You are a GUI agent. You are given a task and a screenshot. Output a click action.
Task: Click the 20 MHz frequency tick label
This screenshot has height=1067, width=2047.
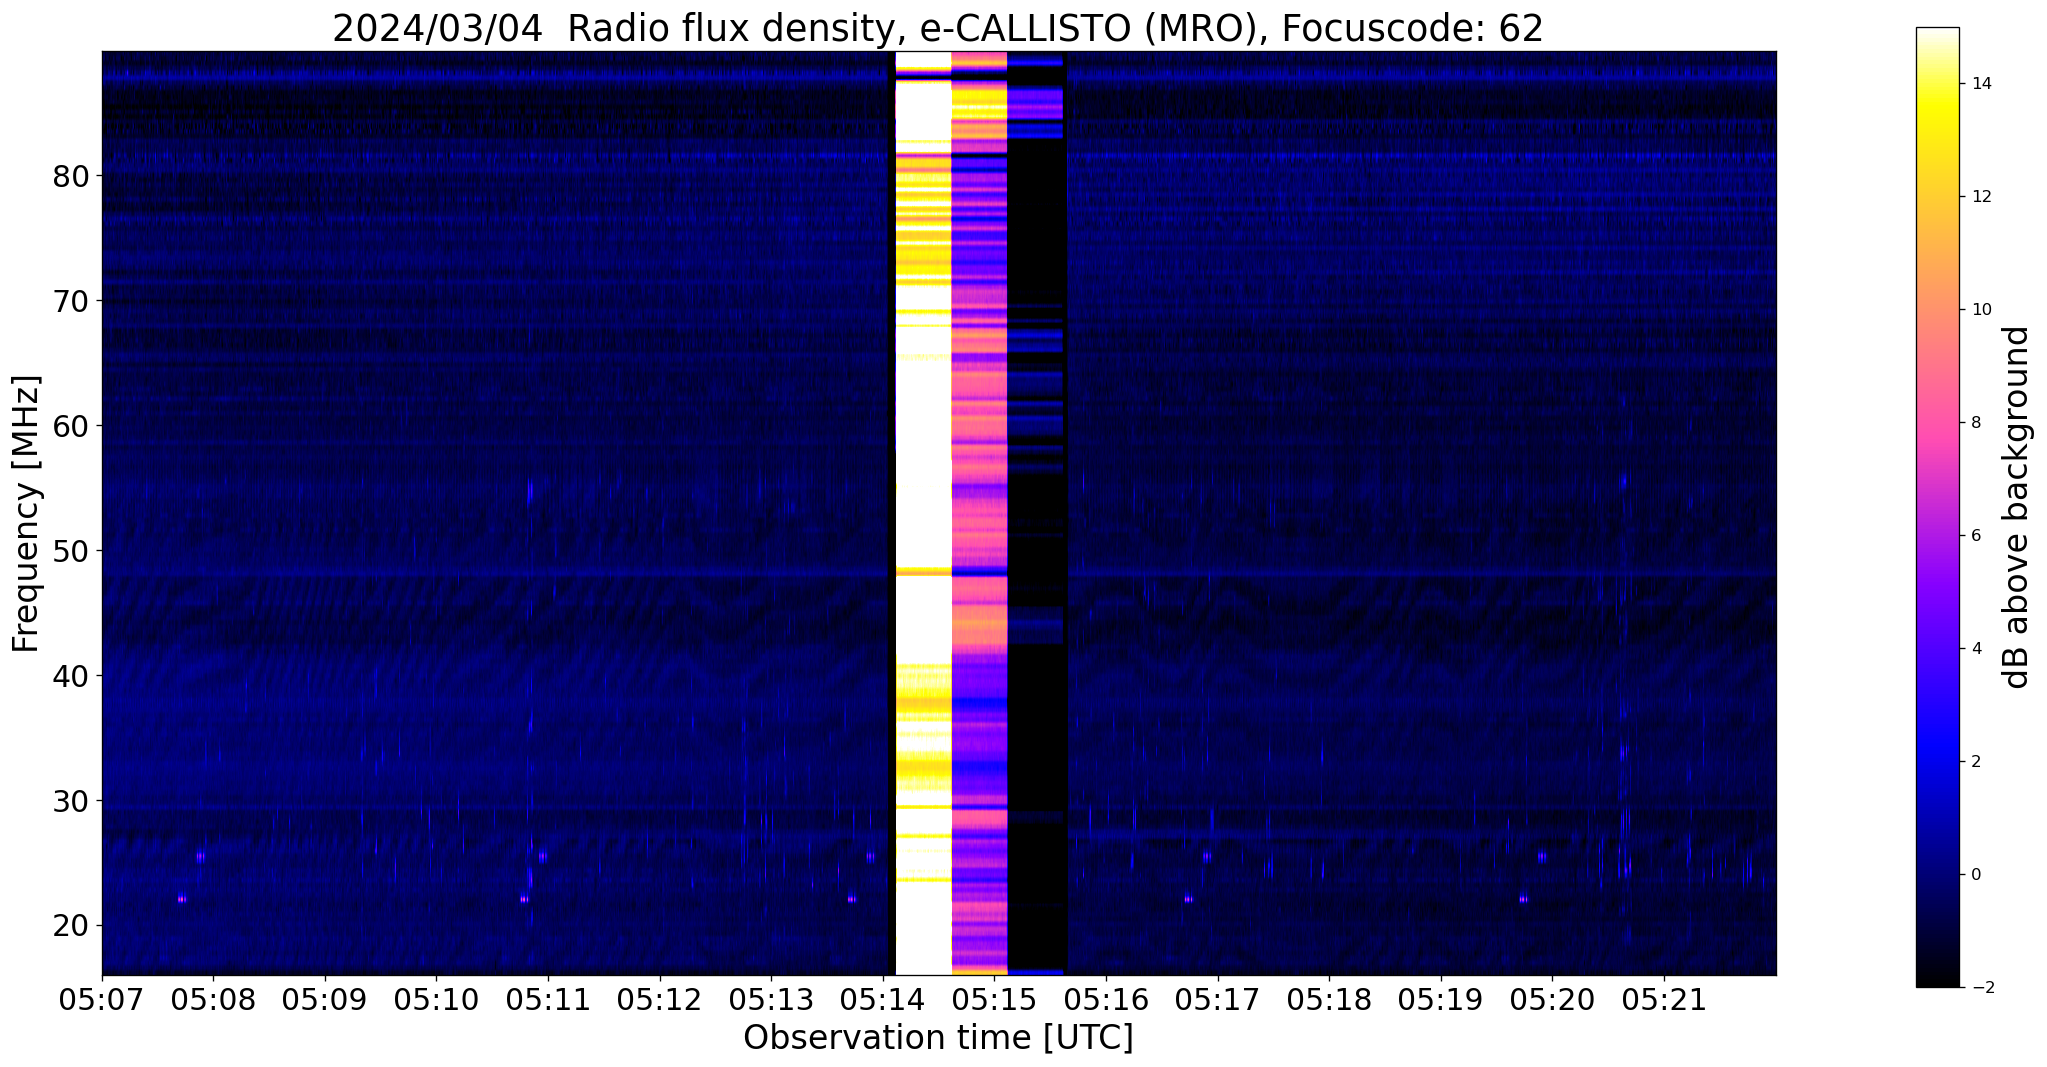[x=71, y=927]
